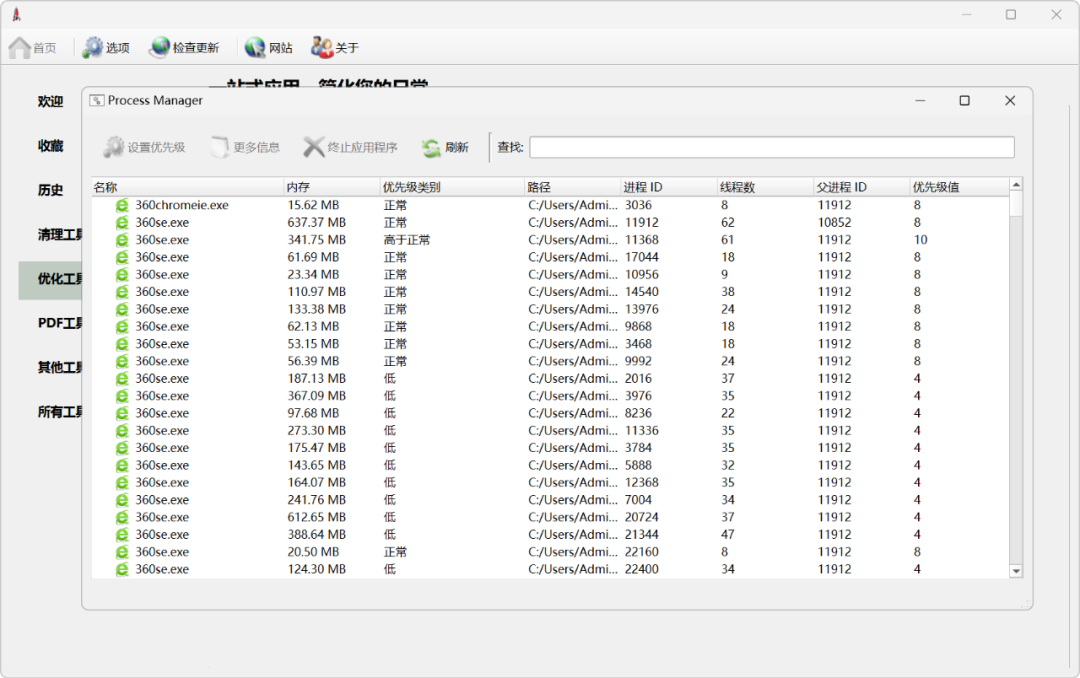Click parent process ID 10852 cell
The image size is (1080, 678).
click(x=834, y=223)
